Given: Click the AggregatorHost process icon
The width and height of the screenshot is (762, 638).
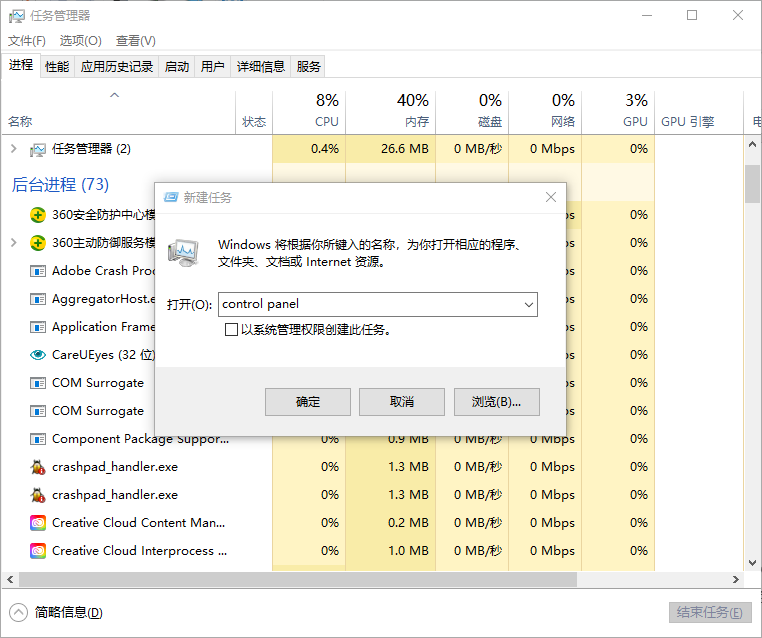Looking at the screenshot, I should click(38, 299).
